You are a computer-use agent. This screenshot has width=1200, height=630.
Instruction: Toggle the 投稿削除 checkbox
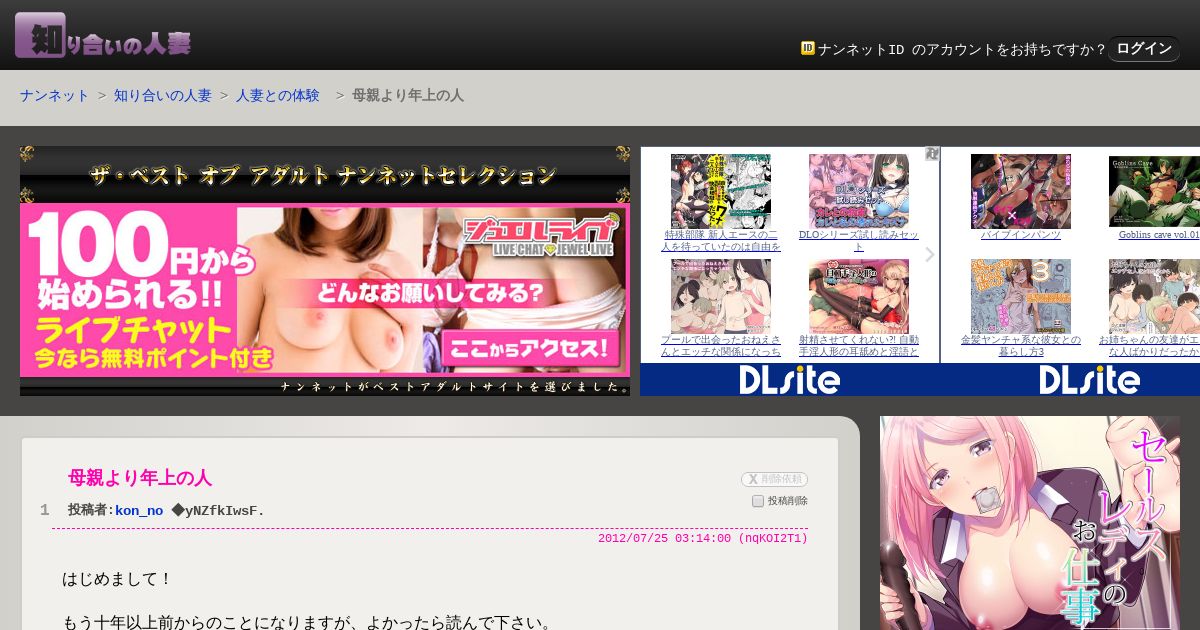[x=758, y=501]
